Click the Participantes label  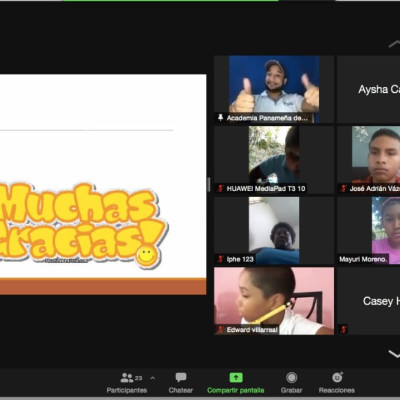pos(127,390)
